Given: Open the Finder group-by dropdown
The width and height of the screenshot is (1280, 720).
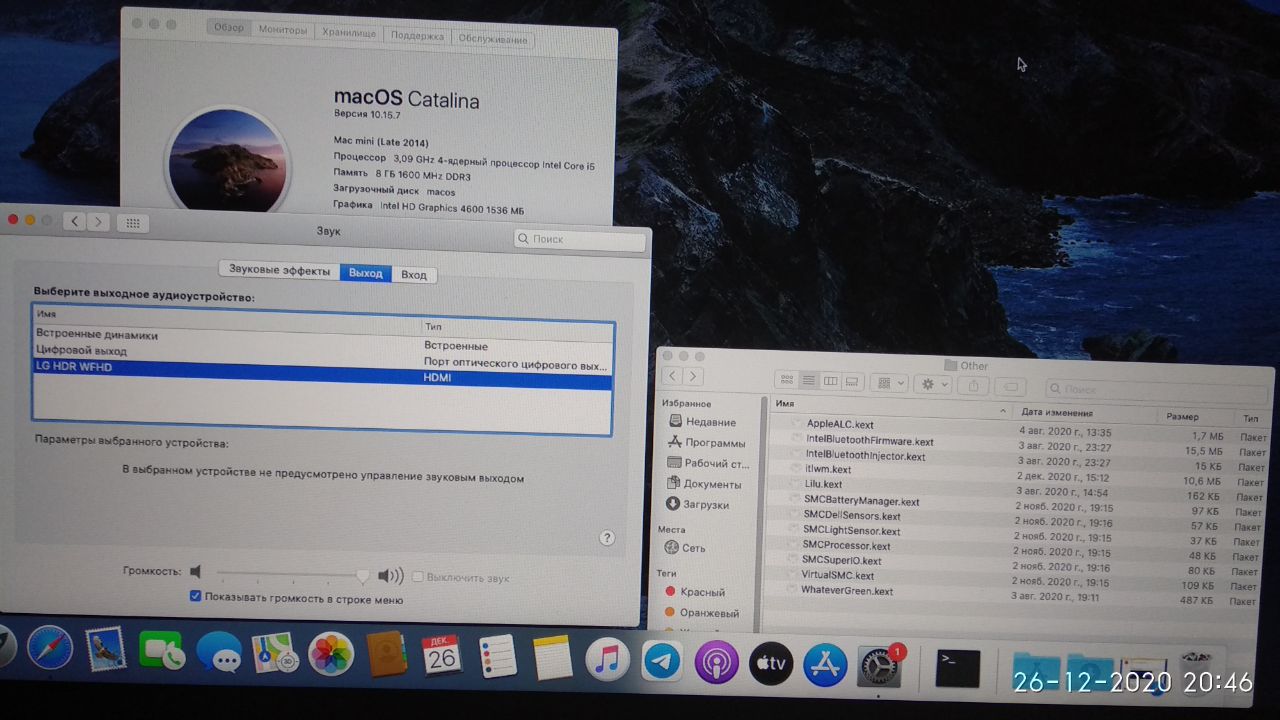Looking at the screenshot, I should [888, 383].
